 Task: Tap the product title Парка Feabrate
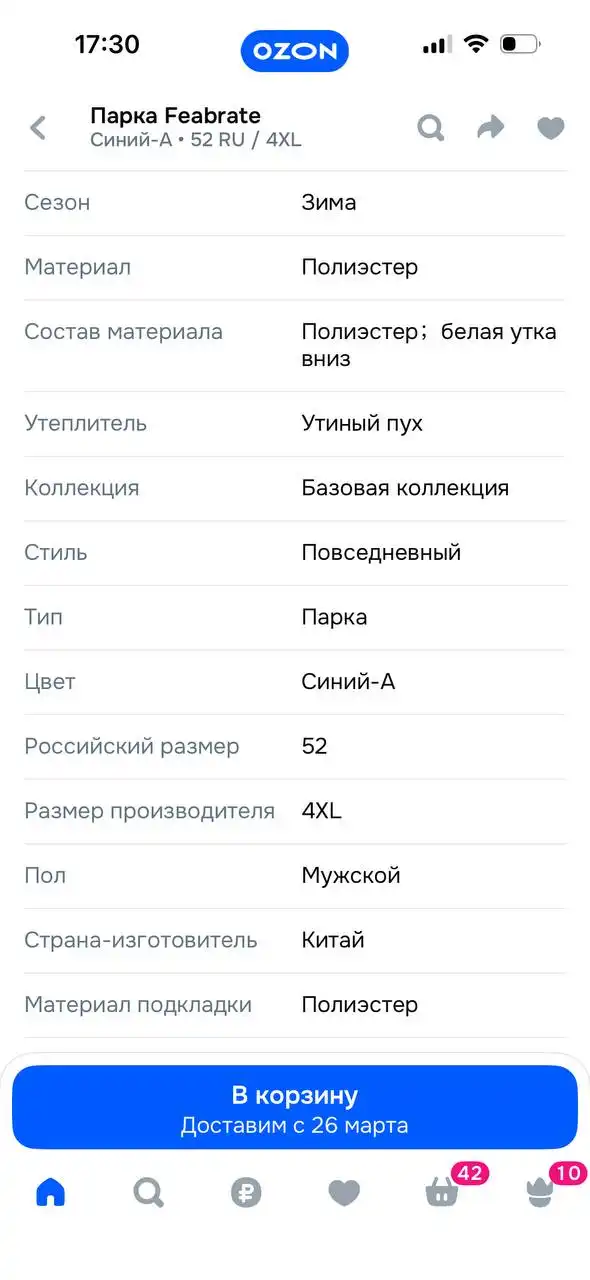coord(175,115)
